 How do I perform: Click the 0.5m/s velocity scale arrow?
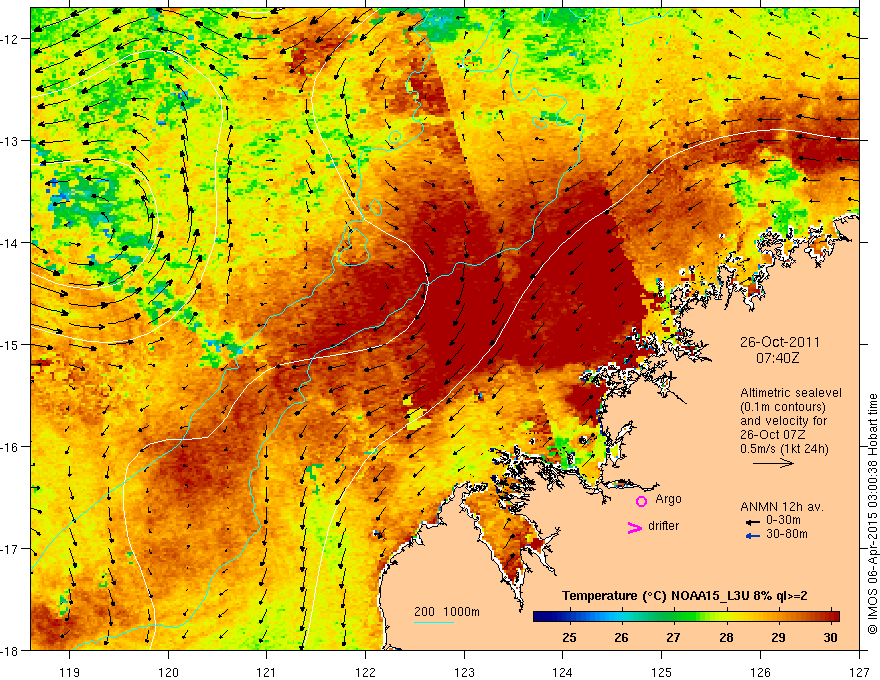click(773, 463)
